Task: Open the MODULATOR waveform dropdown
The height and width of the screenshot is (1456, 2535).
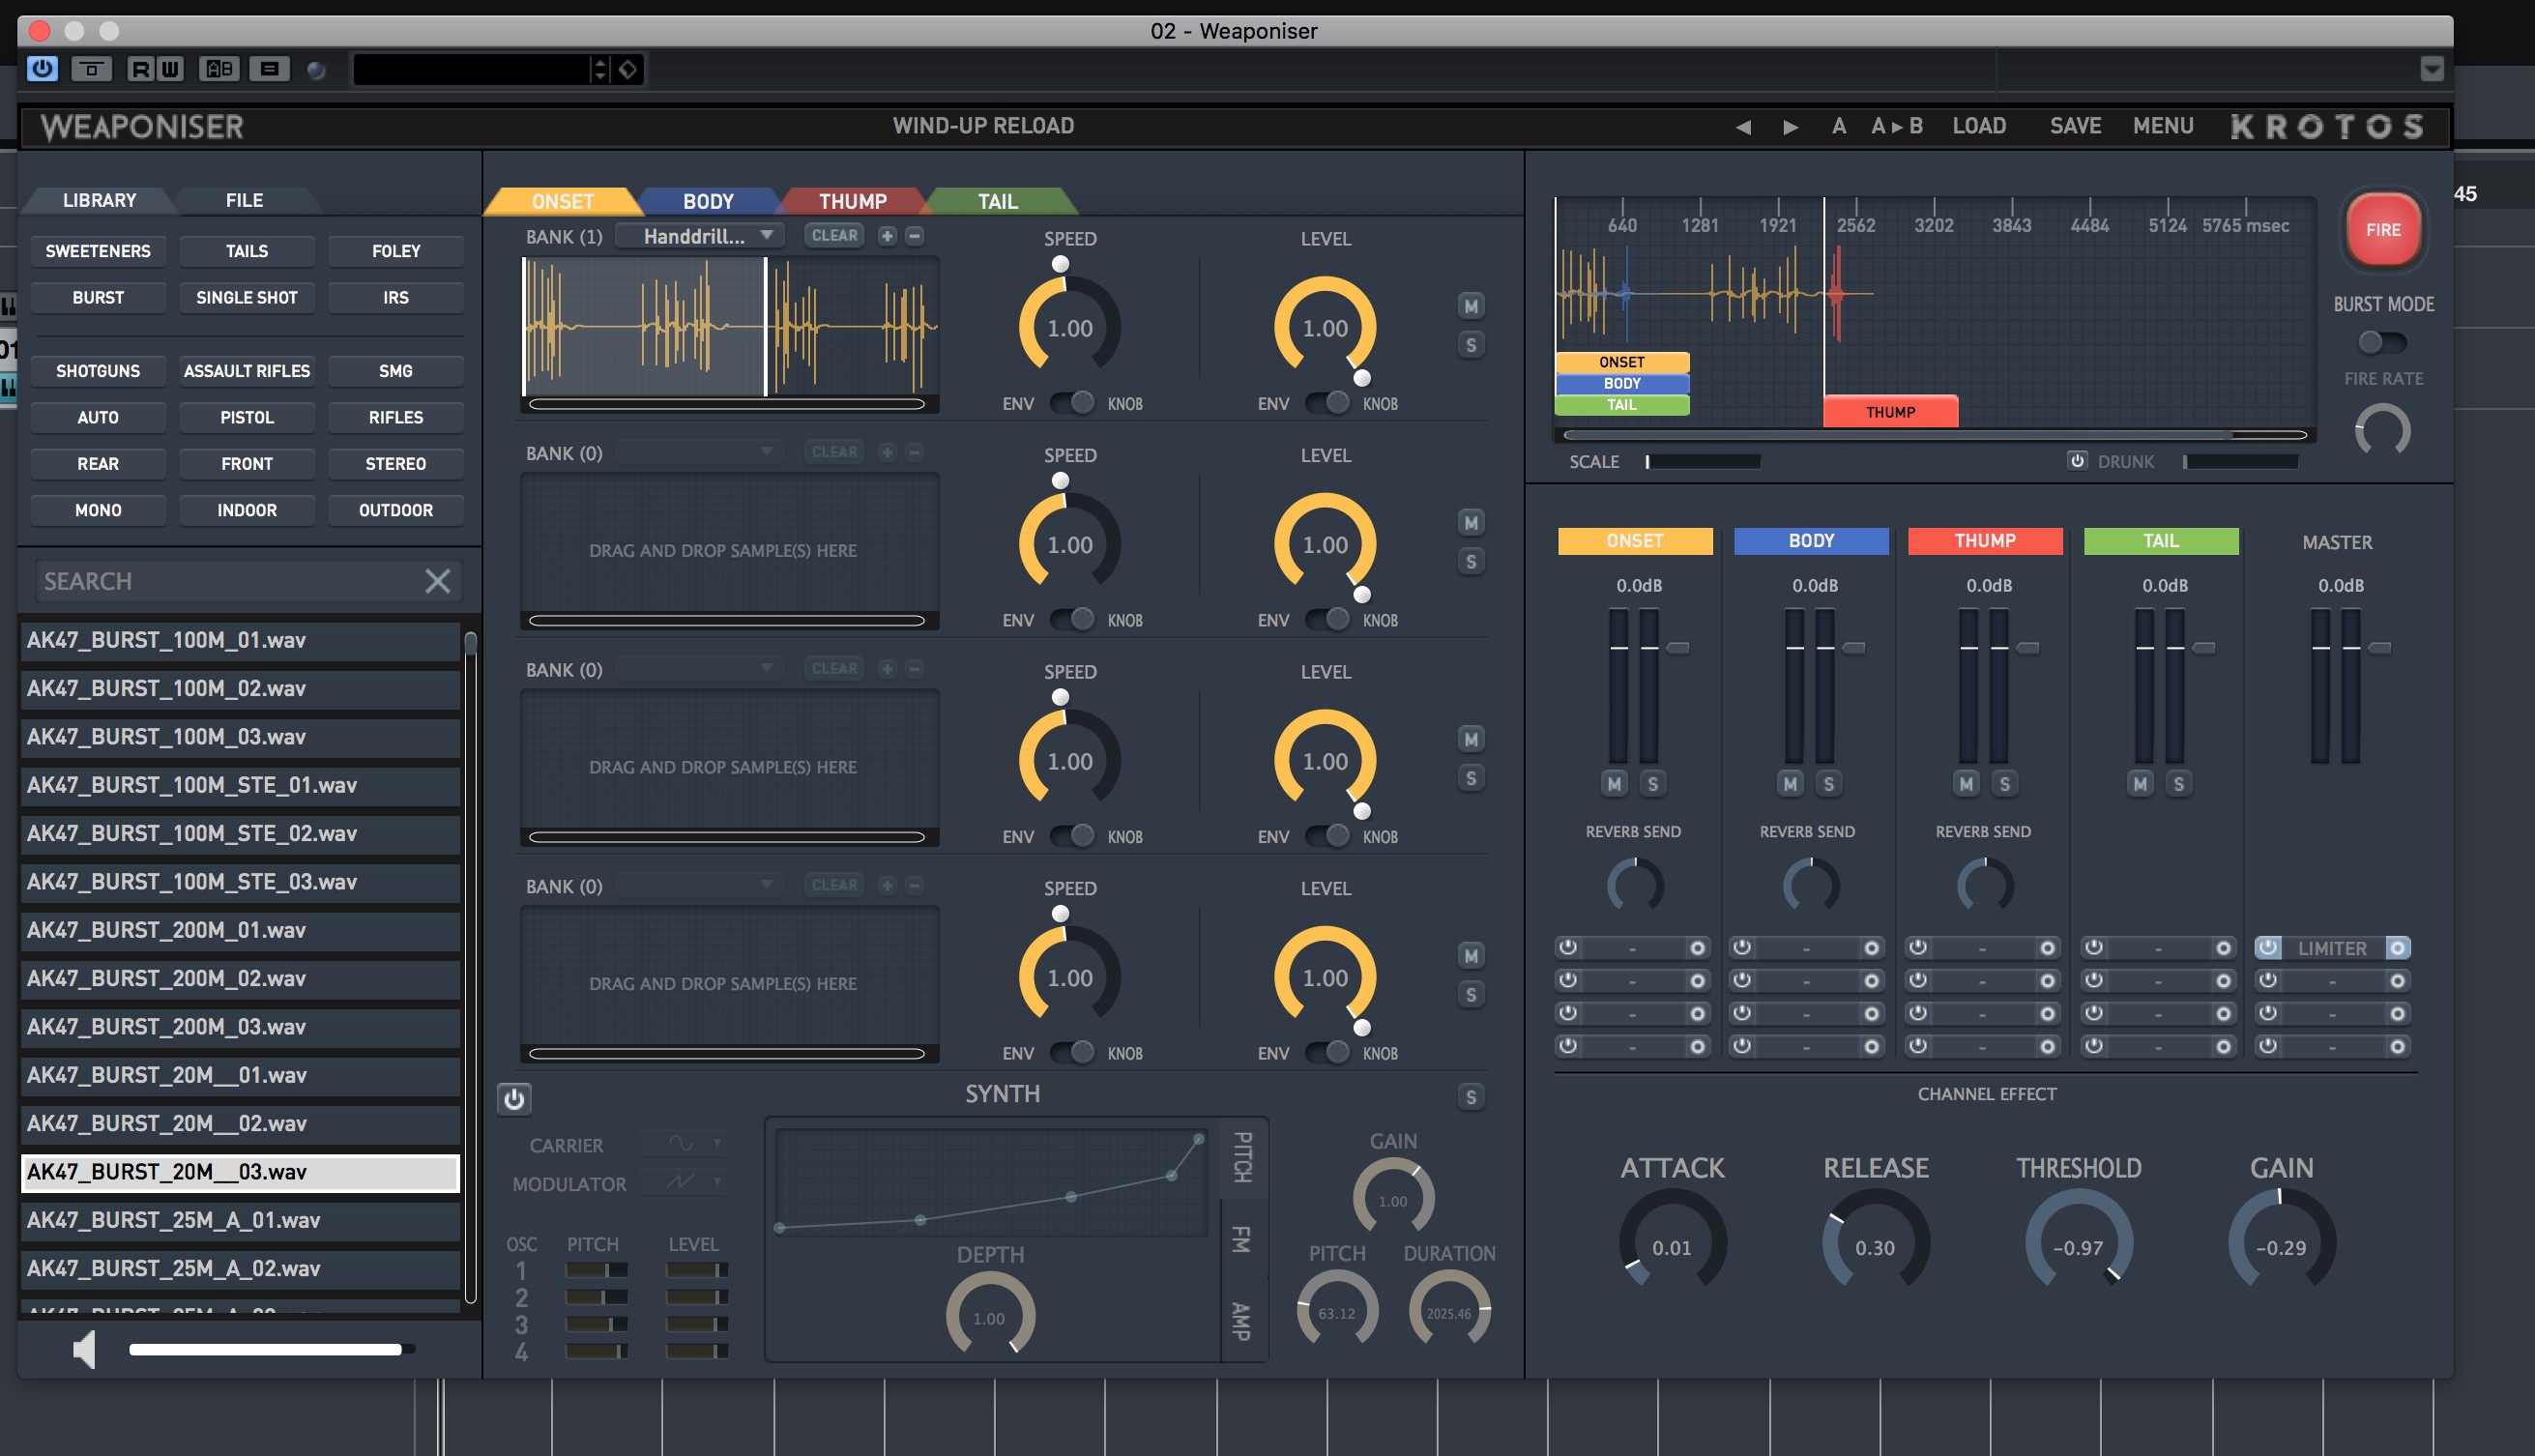Action: pyautogui.click(x=684, y=1182)
